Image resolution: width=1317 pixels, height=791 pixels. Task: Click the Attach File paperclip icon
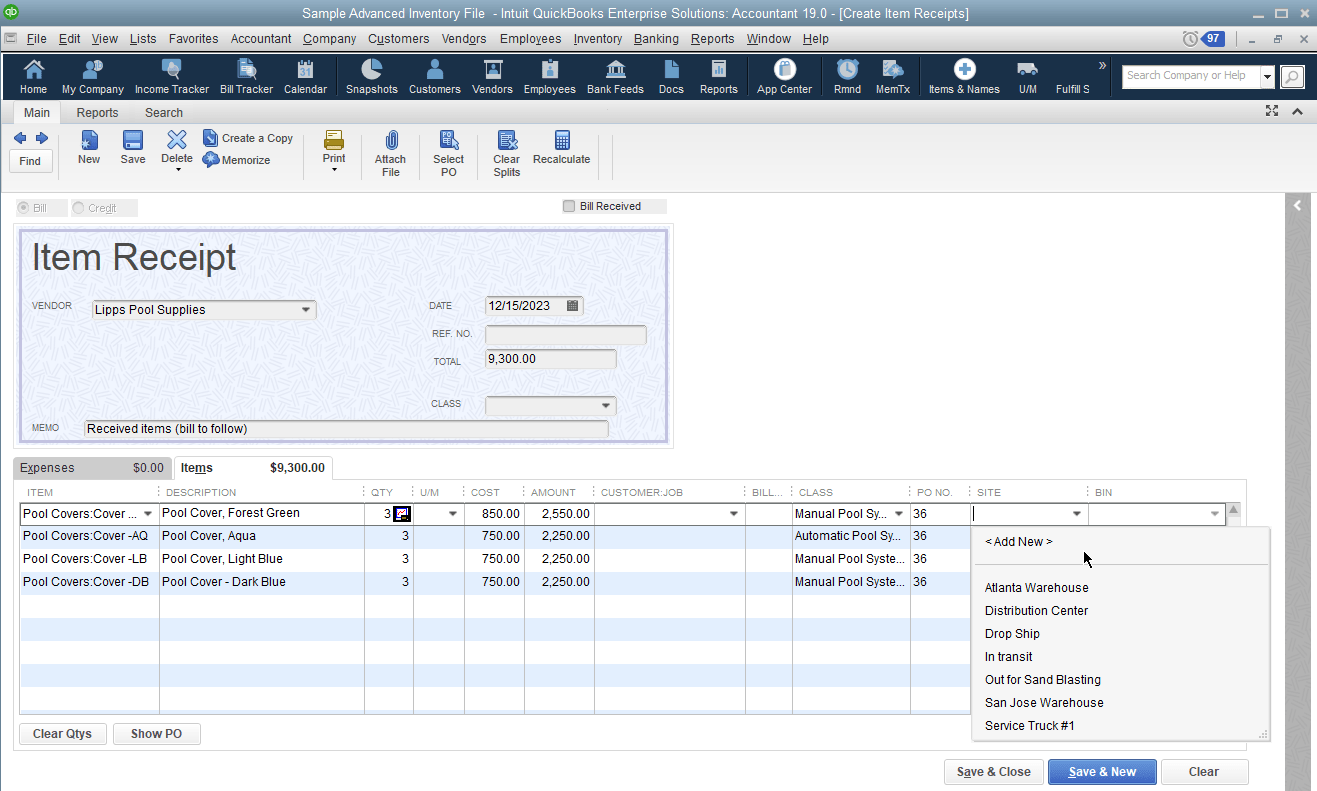tap(391, 154)
